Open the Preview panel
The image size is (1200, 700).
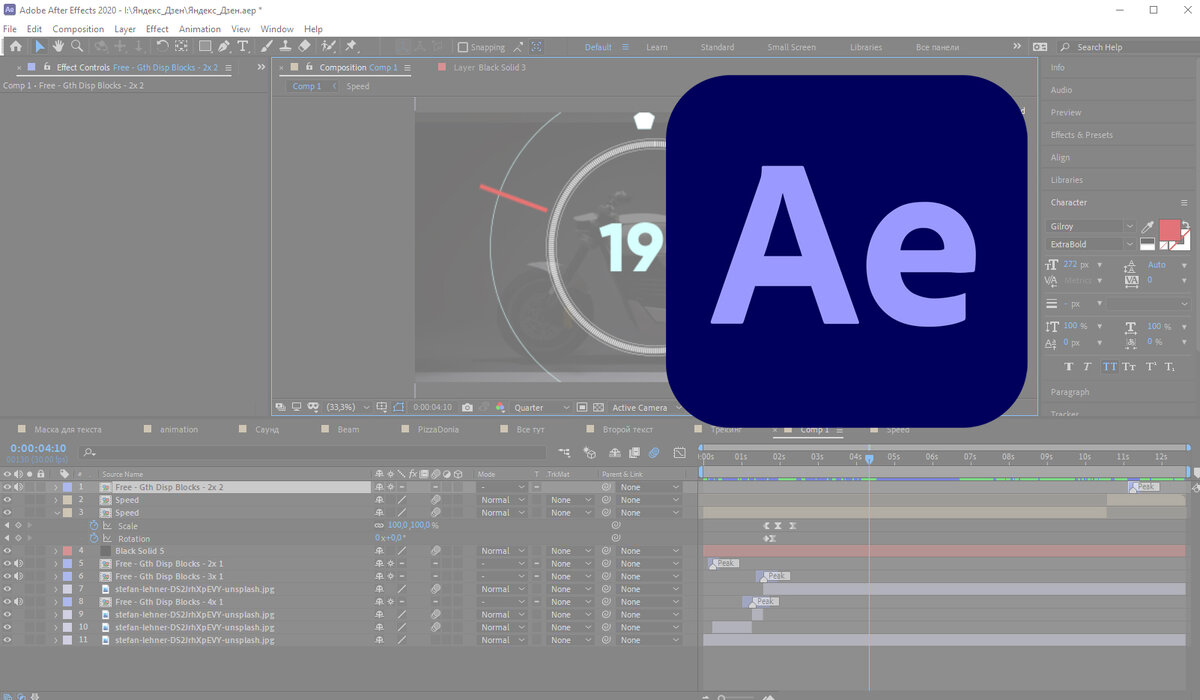[x=1066, y=112]
